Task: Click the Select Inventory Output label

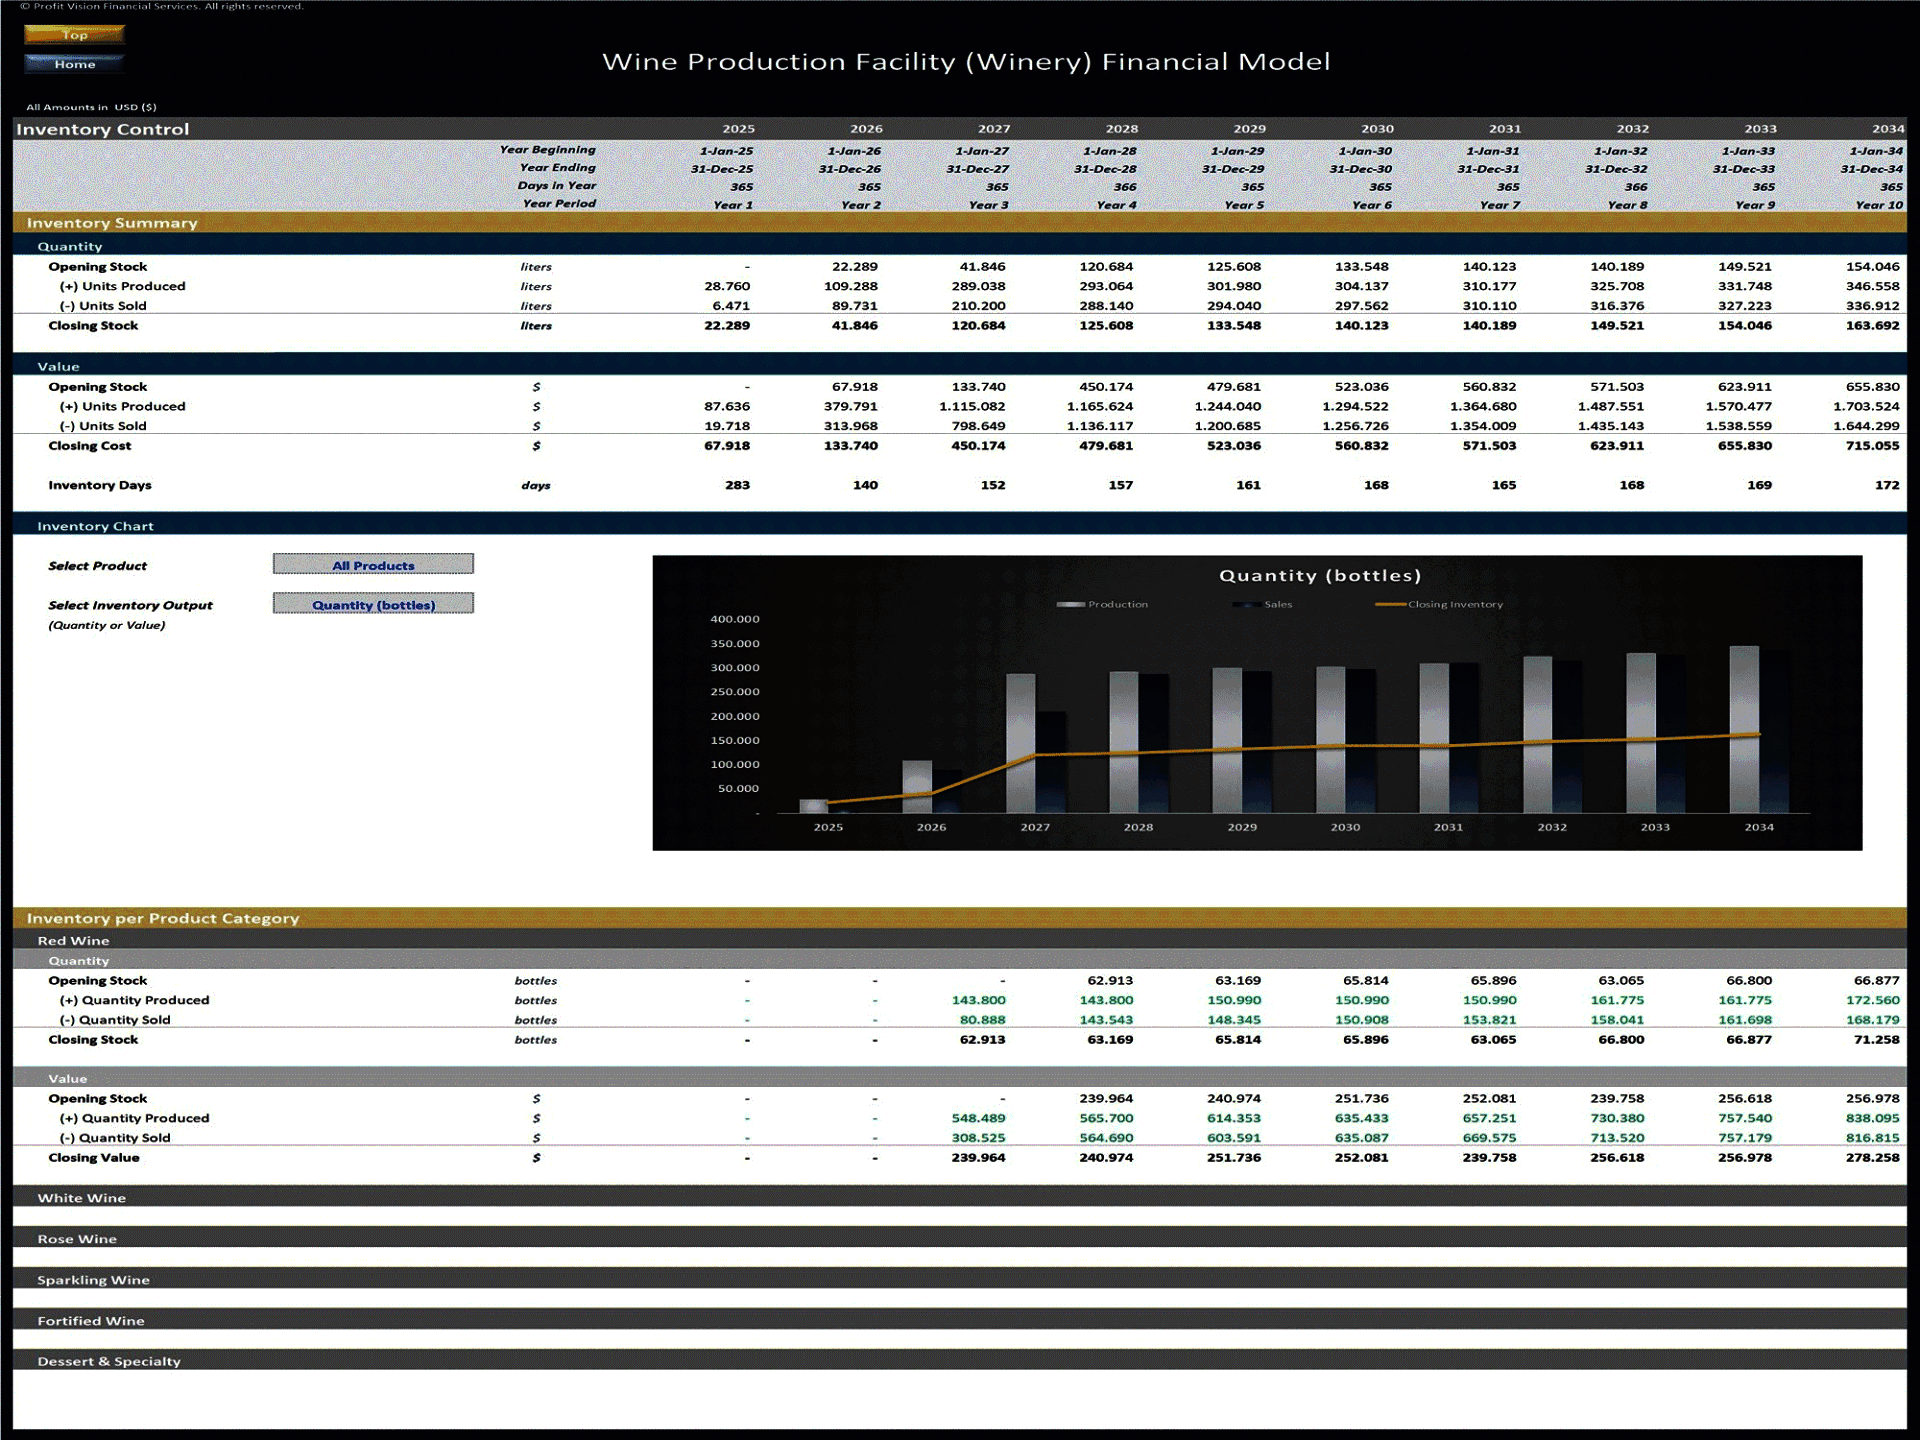Action: pos(130,605)
